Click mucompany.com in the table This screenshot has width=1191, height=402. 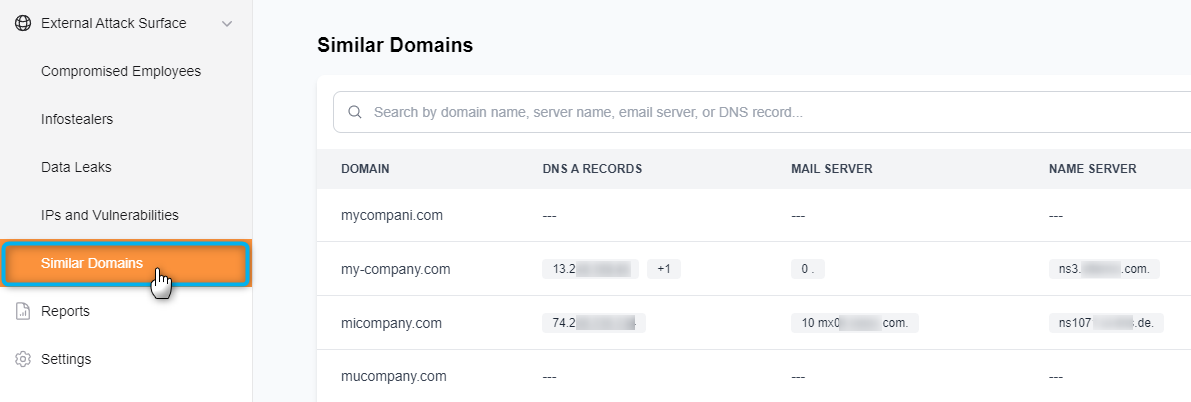(x=393, y=377)
